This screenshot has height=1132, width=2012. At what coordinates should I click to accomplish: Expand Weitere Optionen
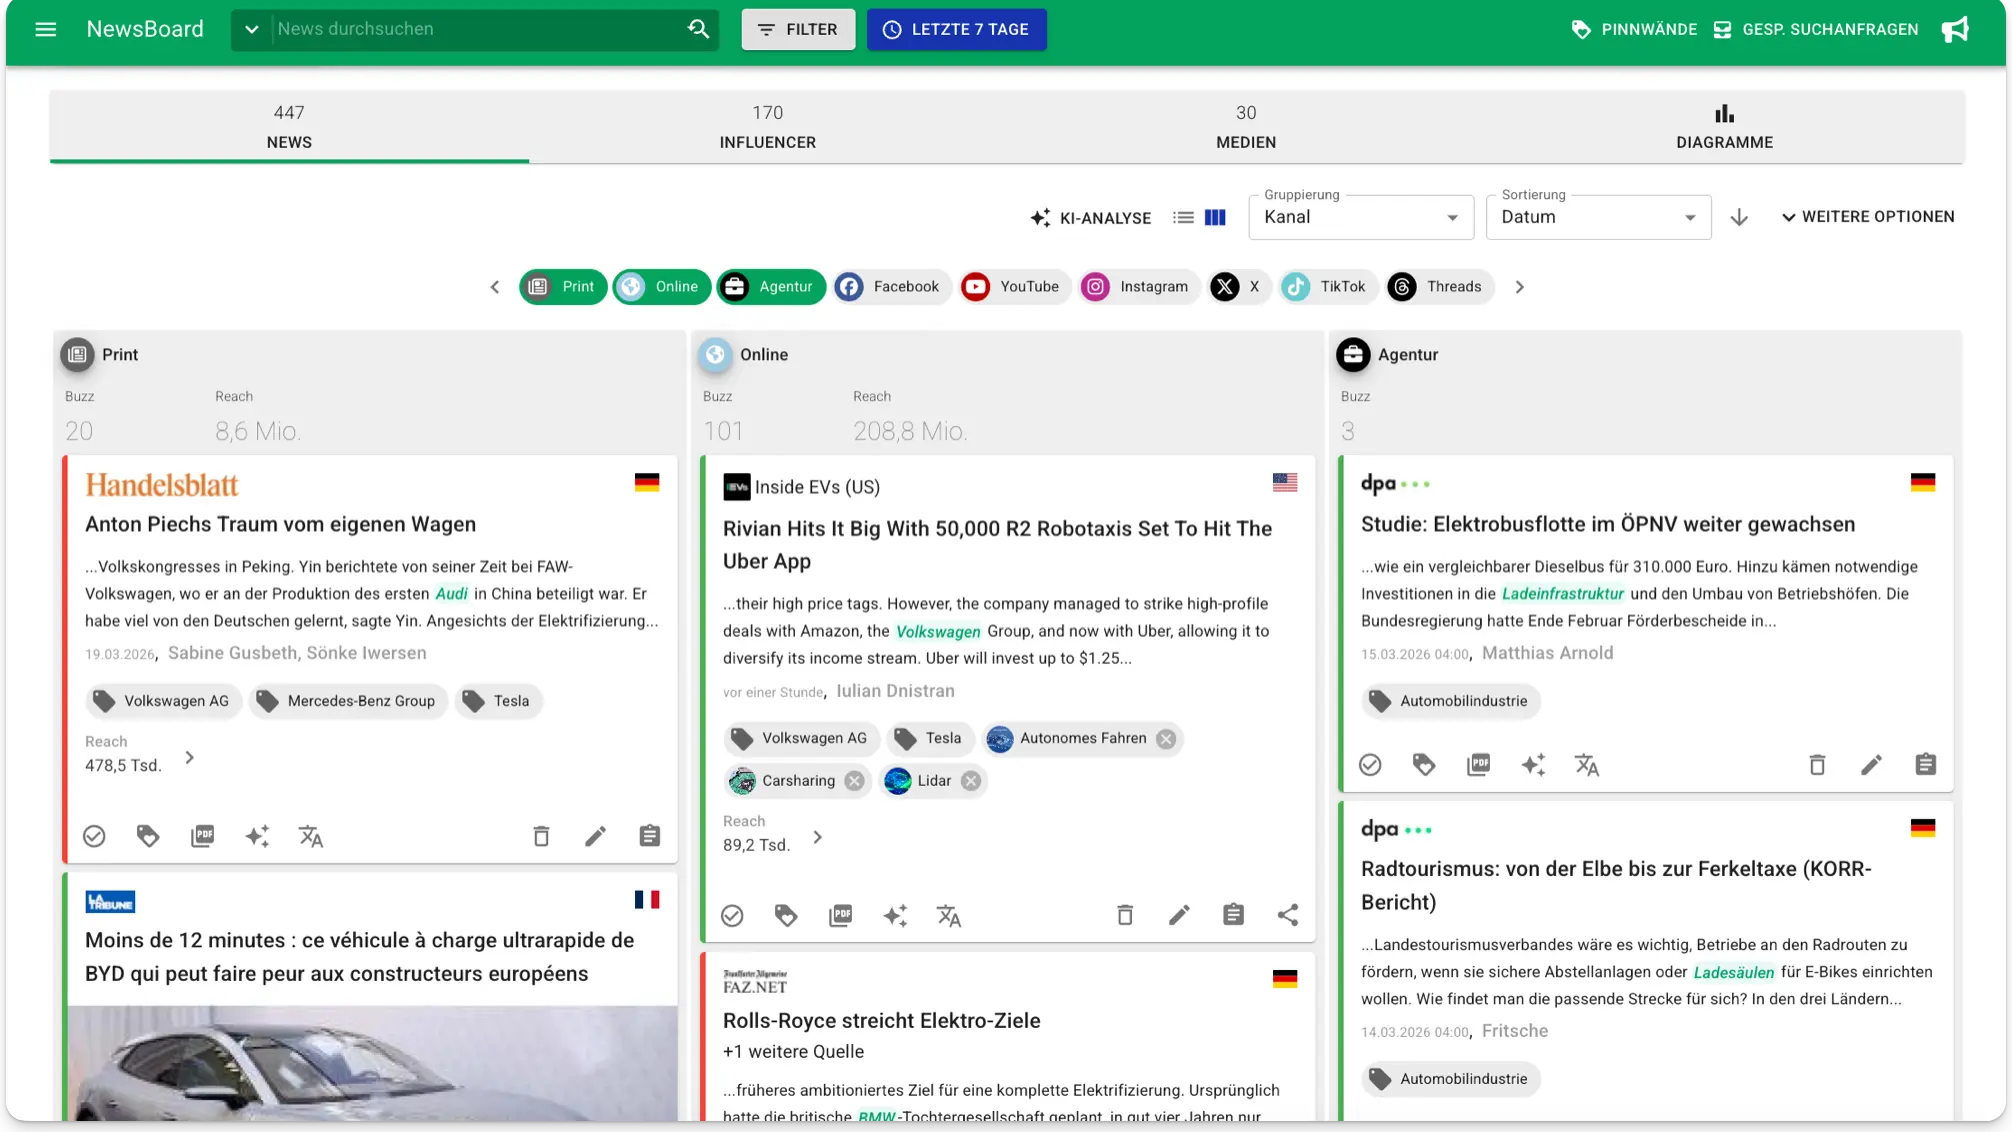1867,217
